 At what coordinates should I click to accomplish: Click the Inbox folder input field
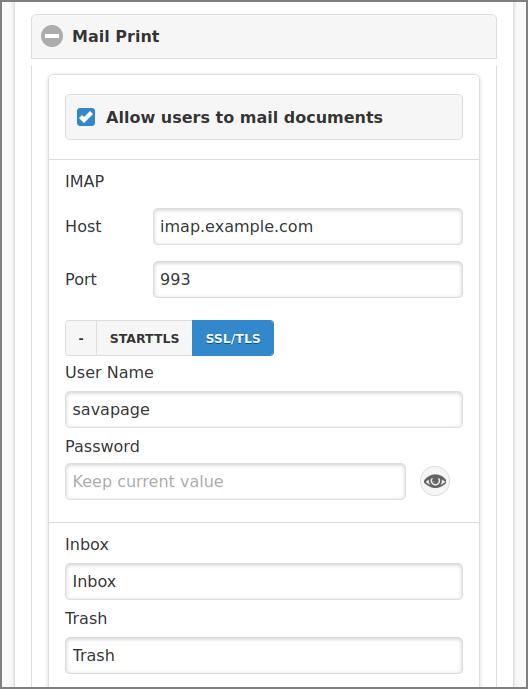(x=264, y=581)
